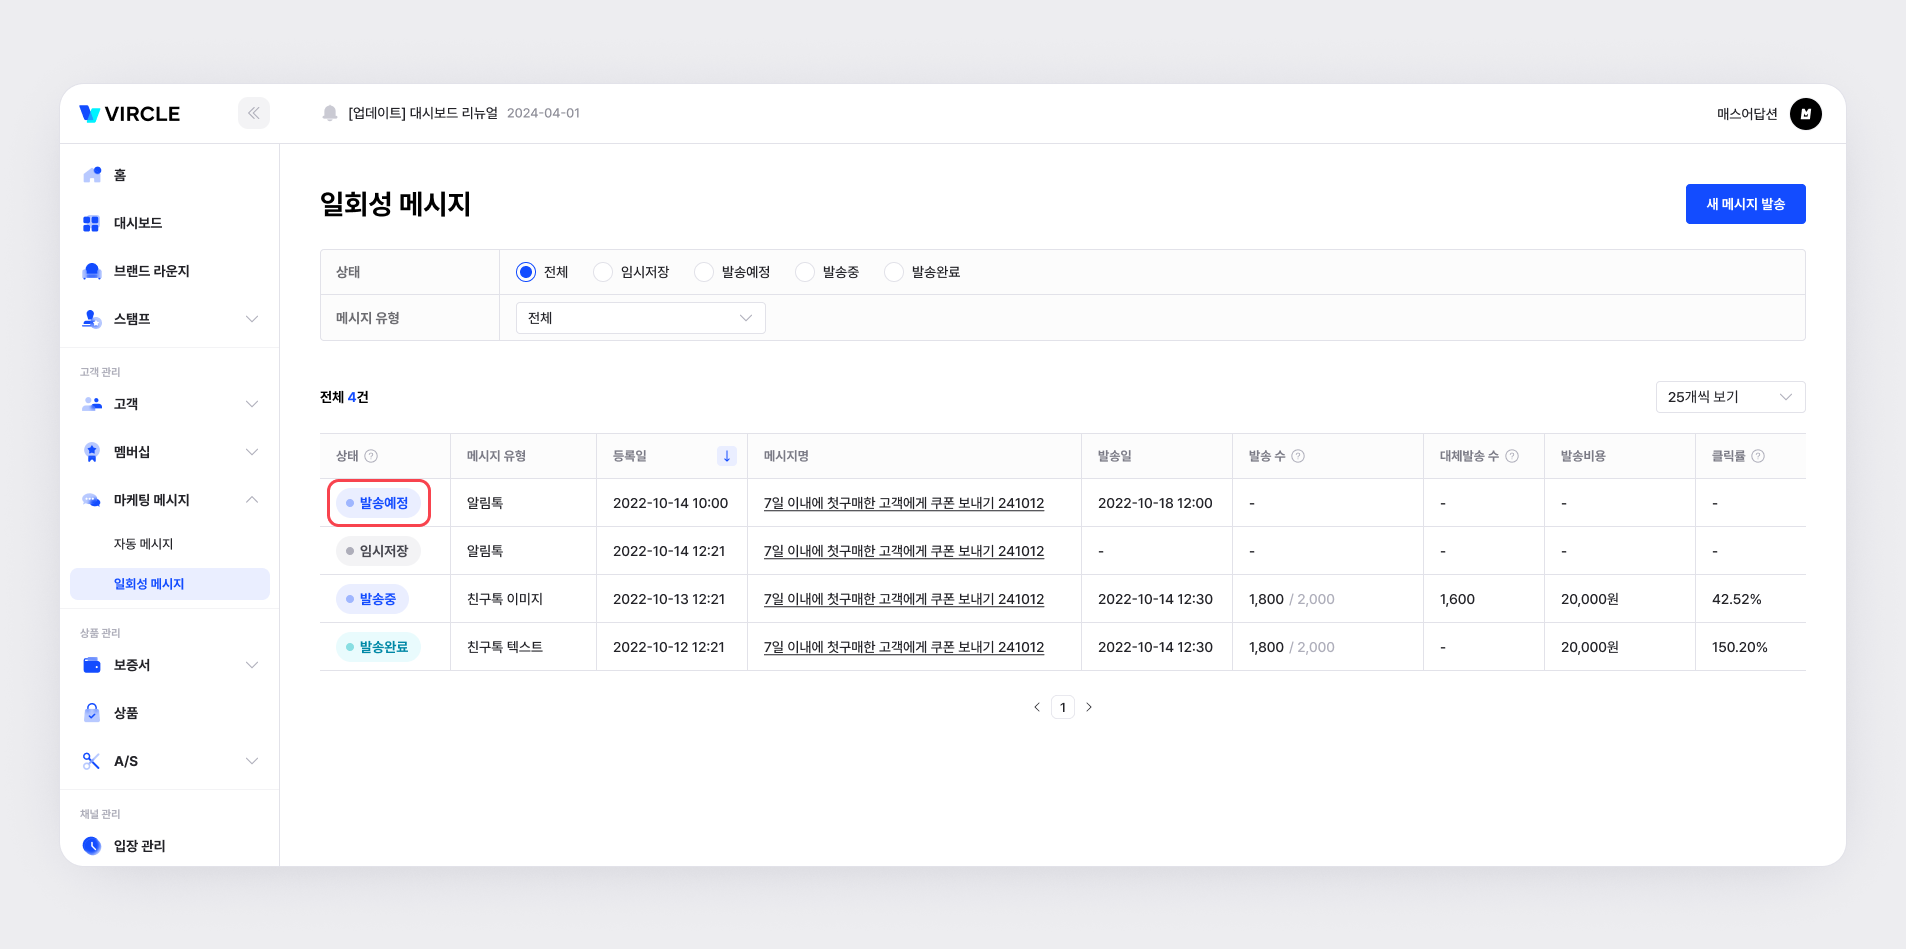Screen dimensions: 1906x949
Task: Choose the 발송완료 radio filter
Action: coord(894,272)
